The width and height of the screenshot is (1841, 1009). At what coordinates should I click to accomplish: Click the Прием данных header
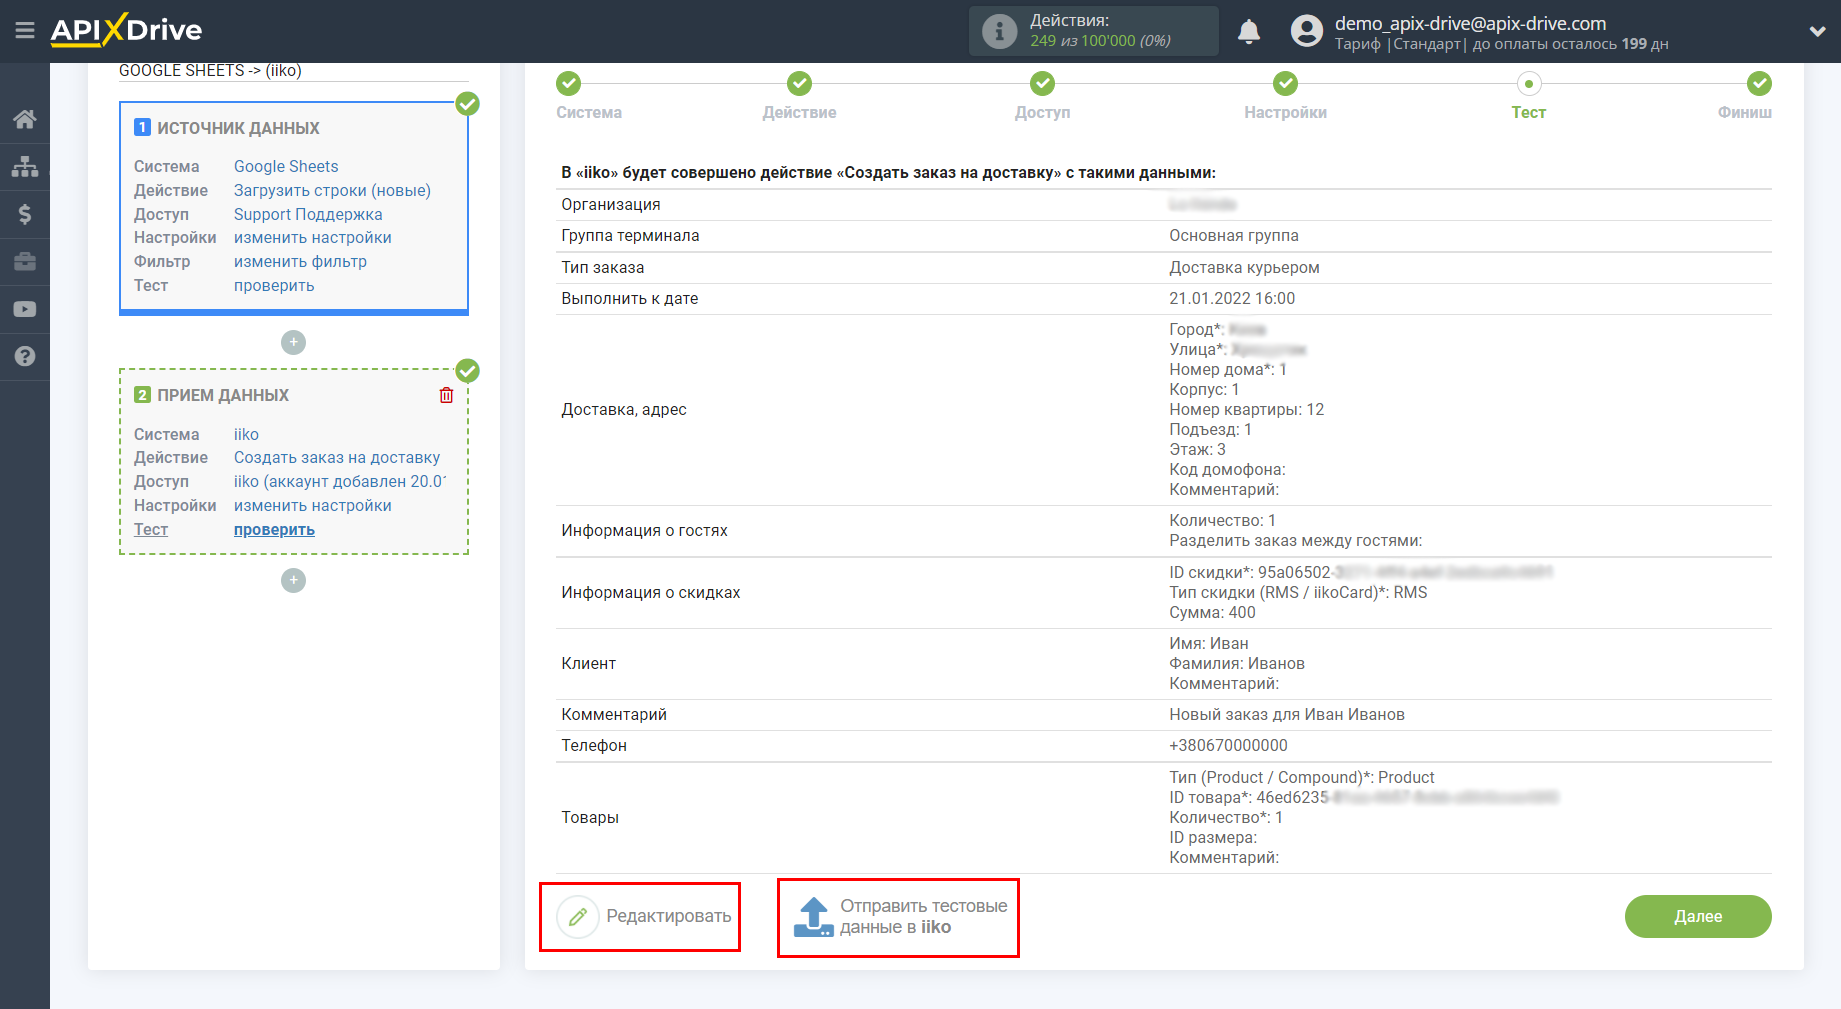(x=223, y=396)
